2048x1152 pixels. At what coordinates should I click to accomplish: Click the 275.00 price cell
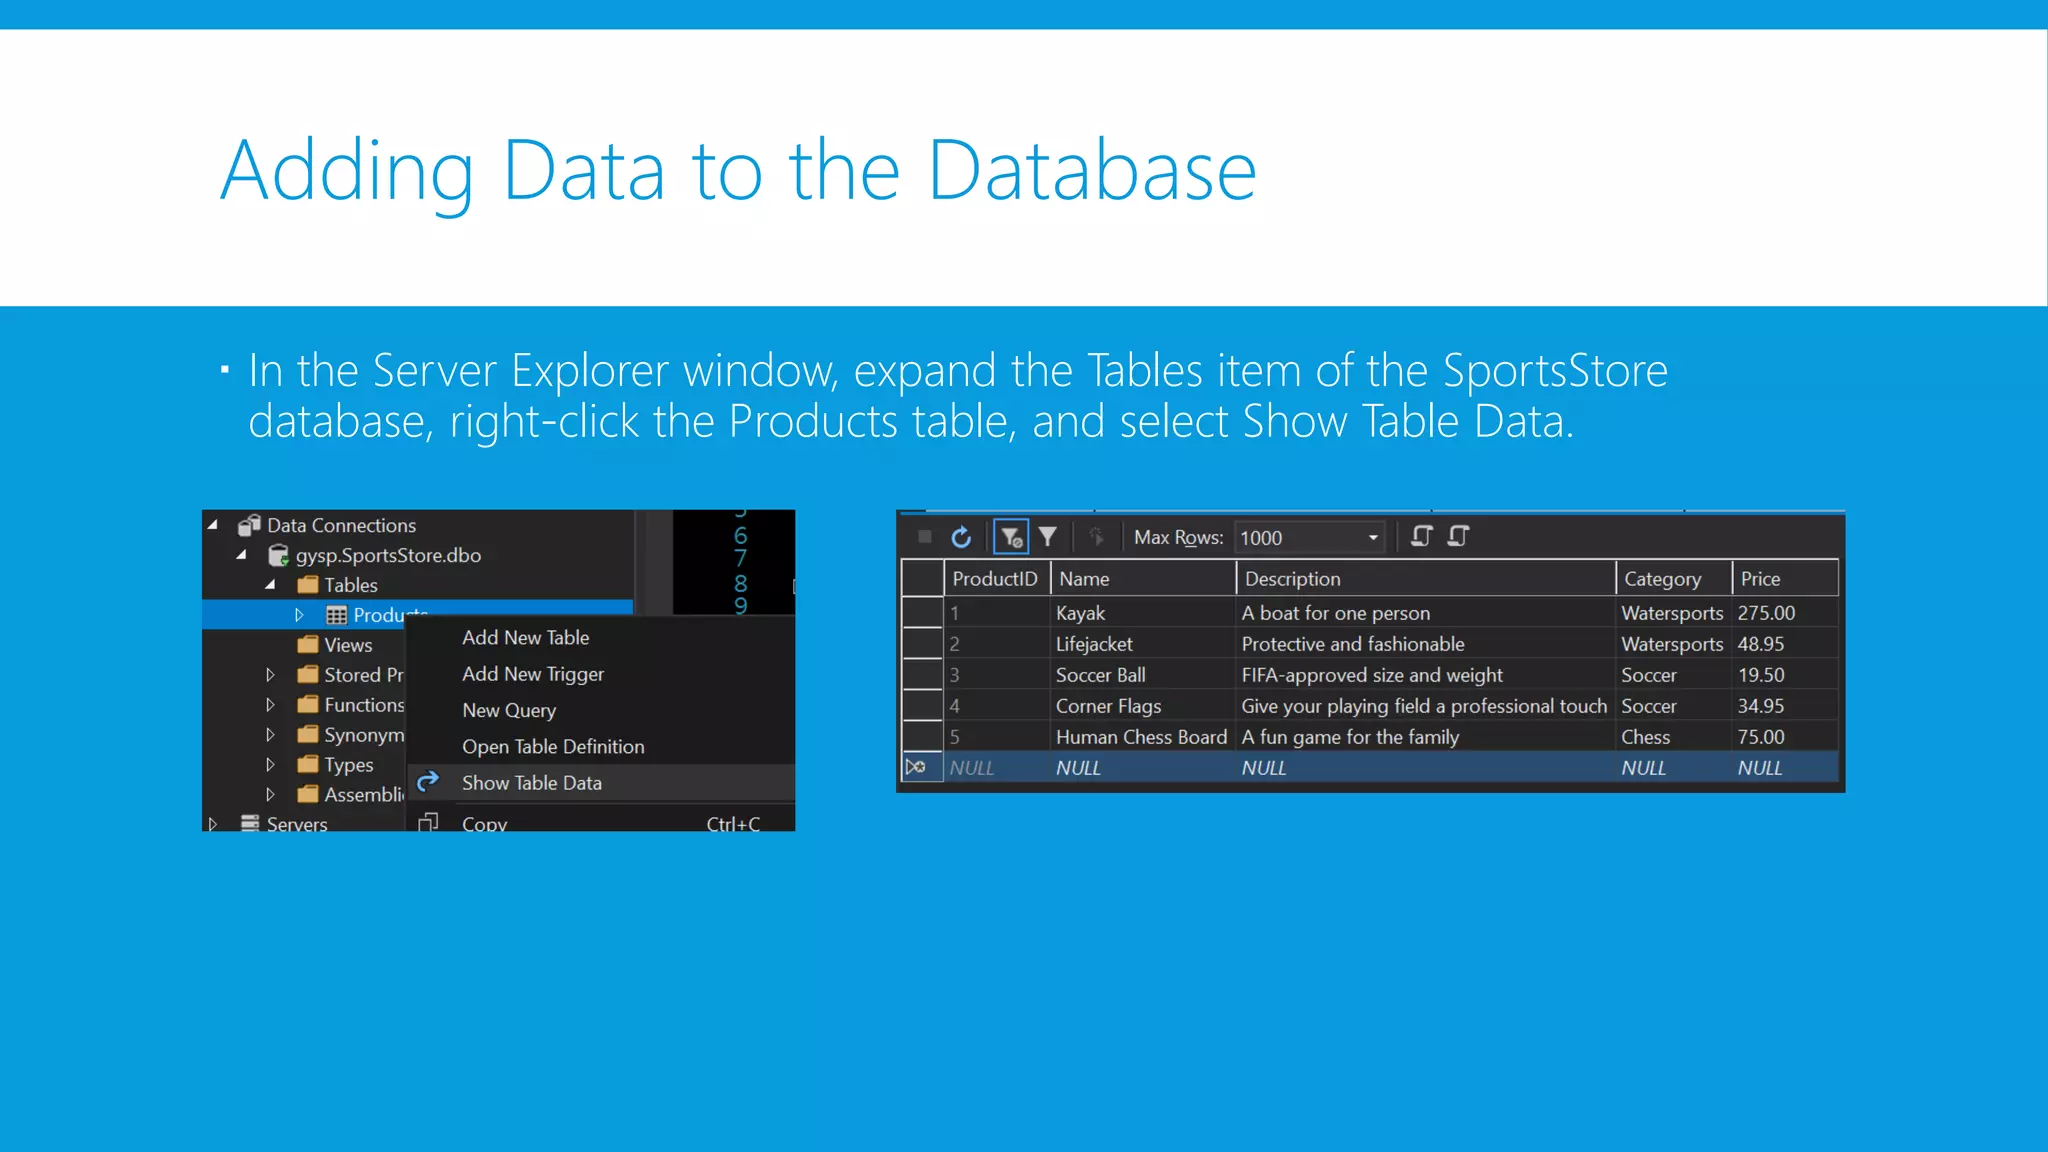(x=1786, y=612)
